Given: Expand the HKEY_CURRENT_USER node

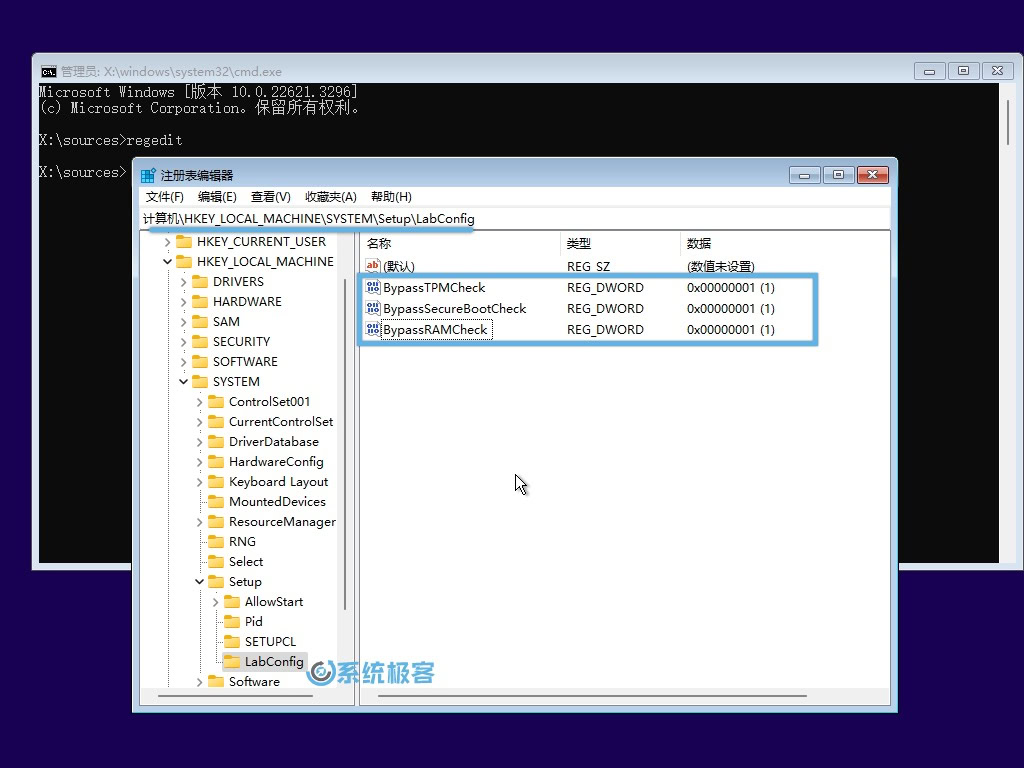Looking at the screenshot, I should click(x=167, y=241).
